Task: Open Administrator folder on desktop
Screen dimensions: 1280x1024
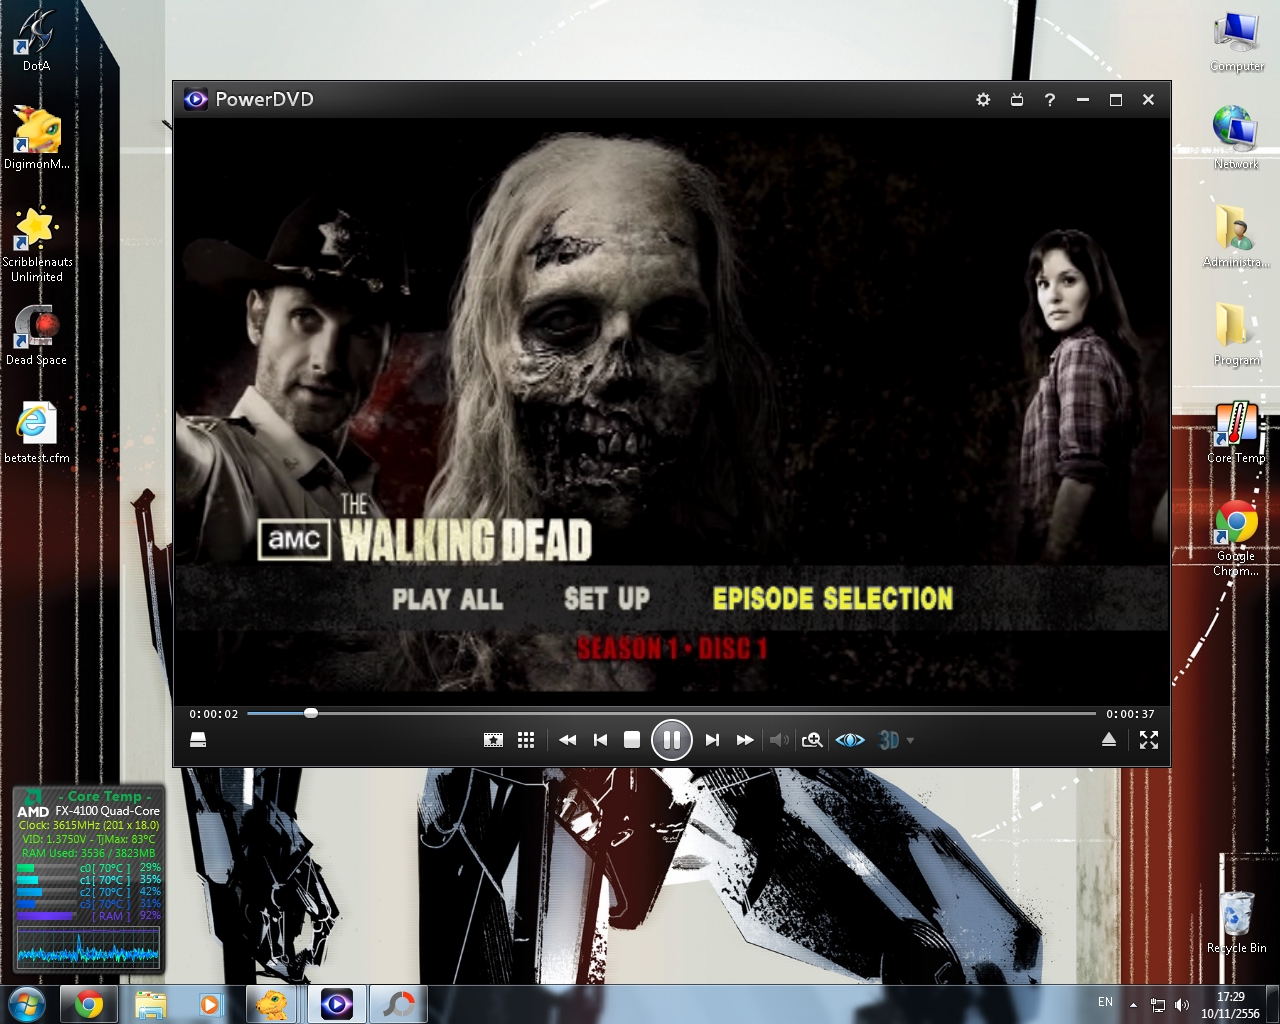Action: 1236,236
